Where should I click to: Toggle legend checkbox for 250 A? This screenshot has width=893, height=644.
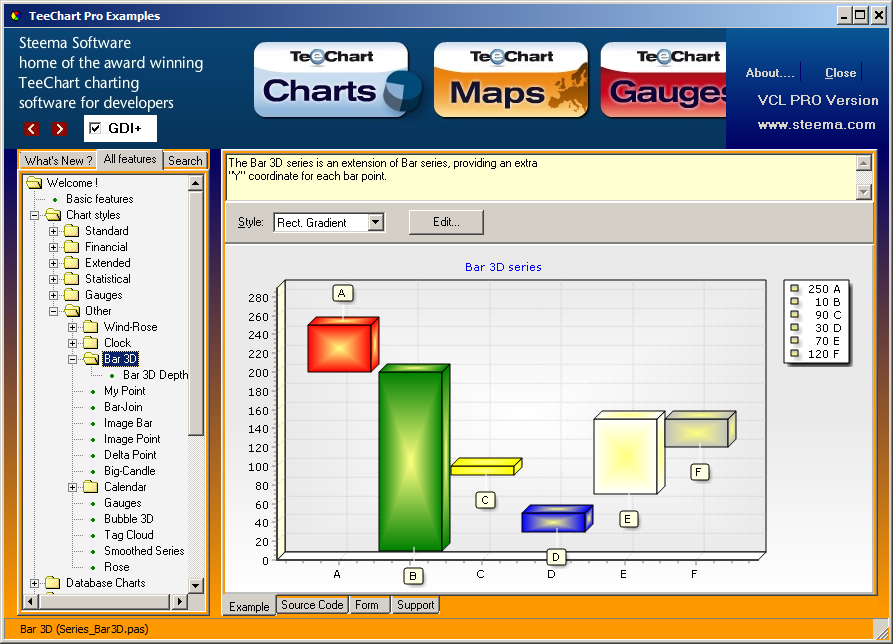[794, 288]
